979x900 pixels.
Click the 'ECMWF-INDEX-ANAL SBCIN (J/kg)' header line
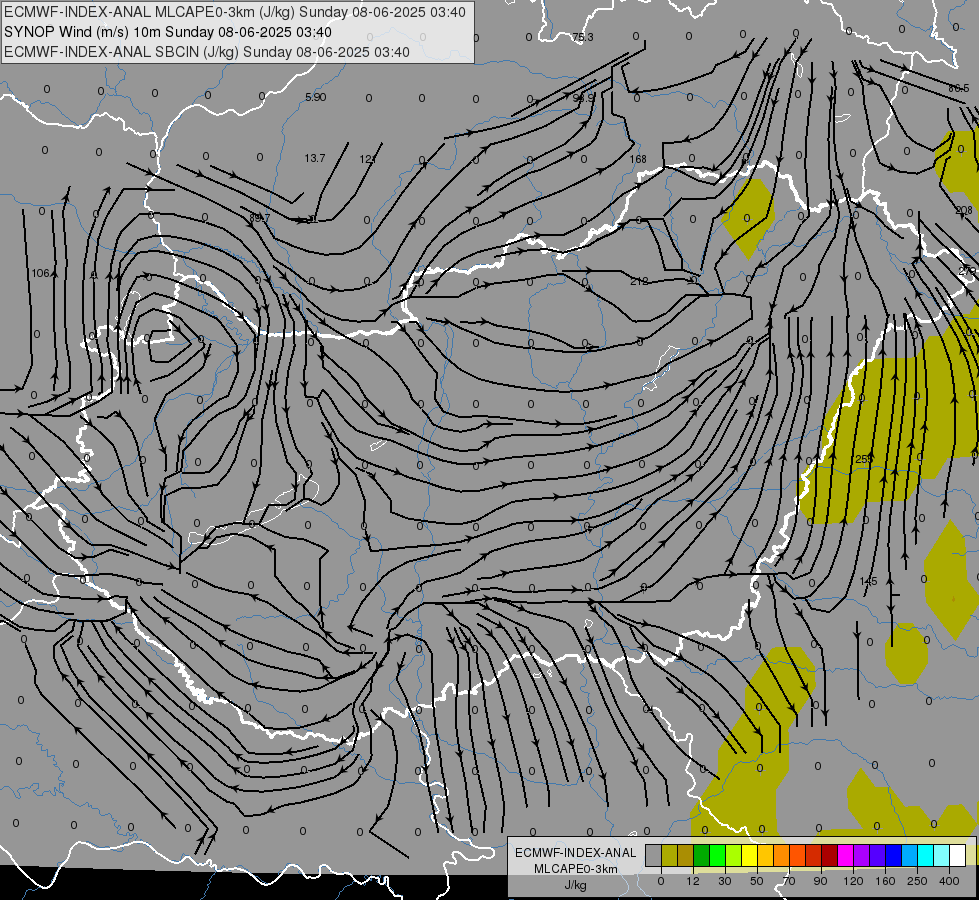(x=121, y=52)
